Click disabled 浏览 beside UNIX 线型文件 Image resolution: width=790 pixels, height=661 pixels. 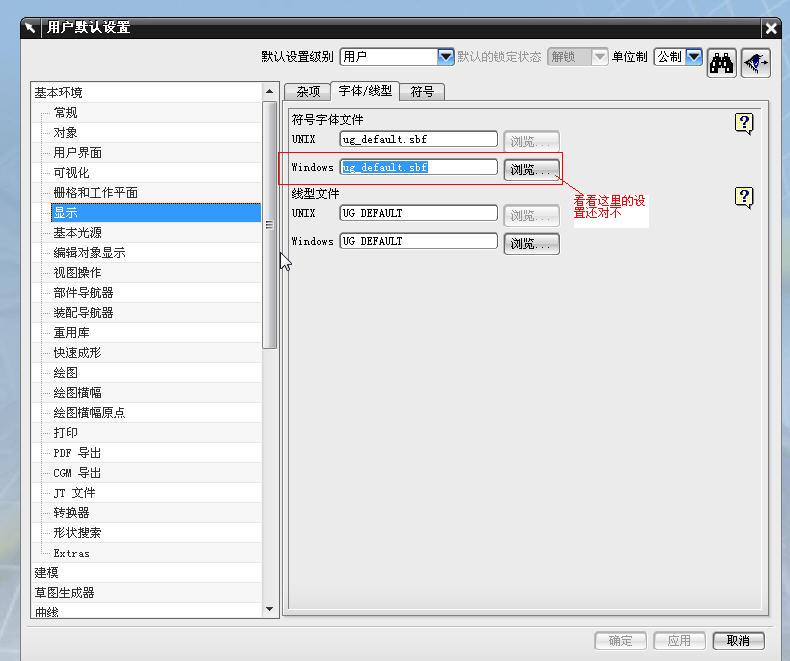click(x=532, y=216)
